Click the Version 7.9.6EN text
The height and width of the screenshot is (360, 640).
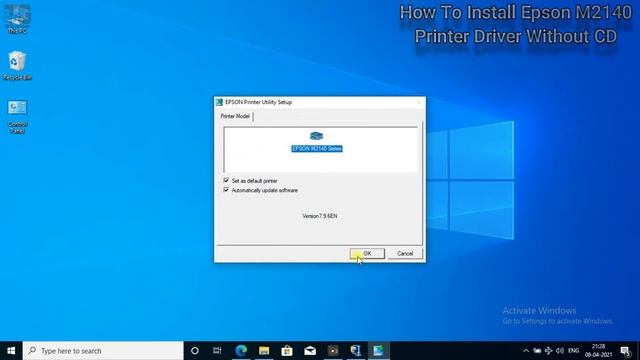point(320,216)
